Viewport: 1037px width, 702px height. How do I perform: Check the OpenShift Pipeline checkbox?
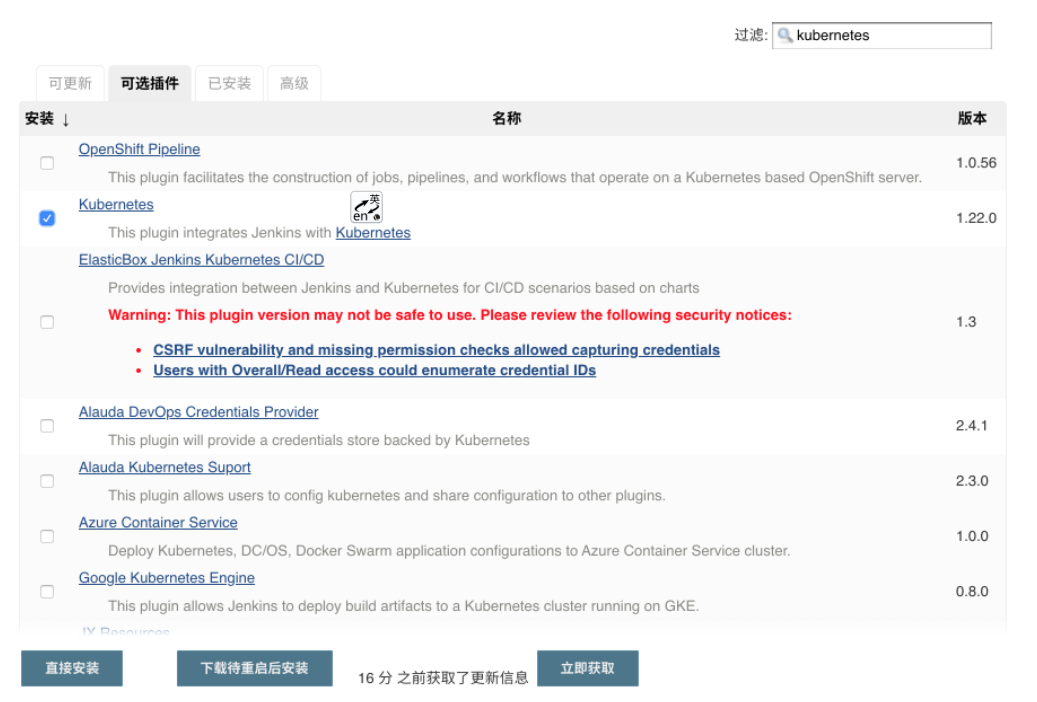[47, 163]
